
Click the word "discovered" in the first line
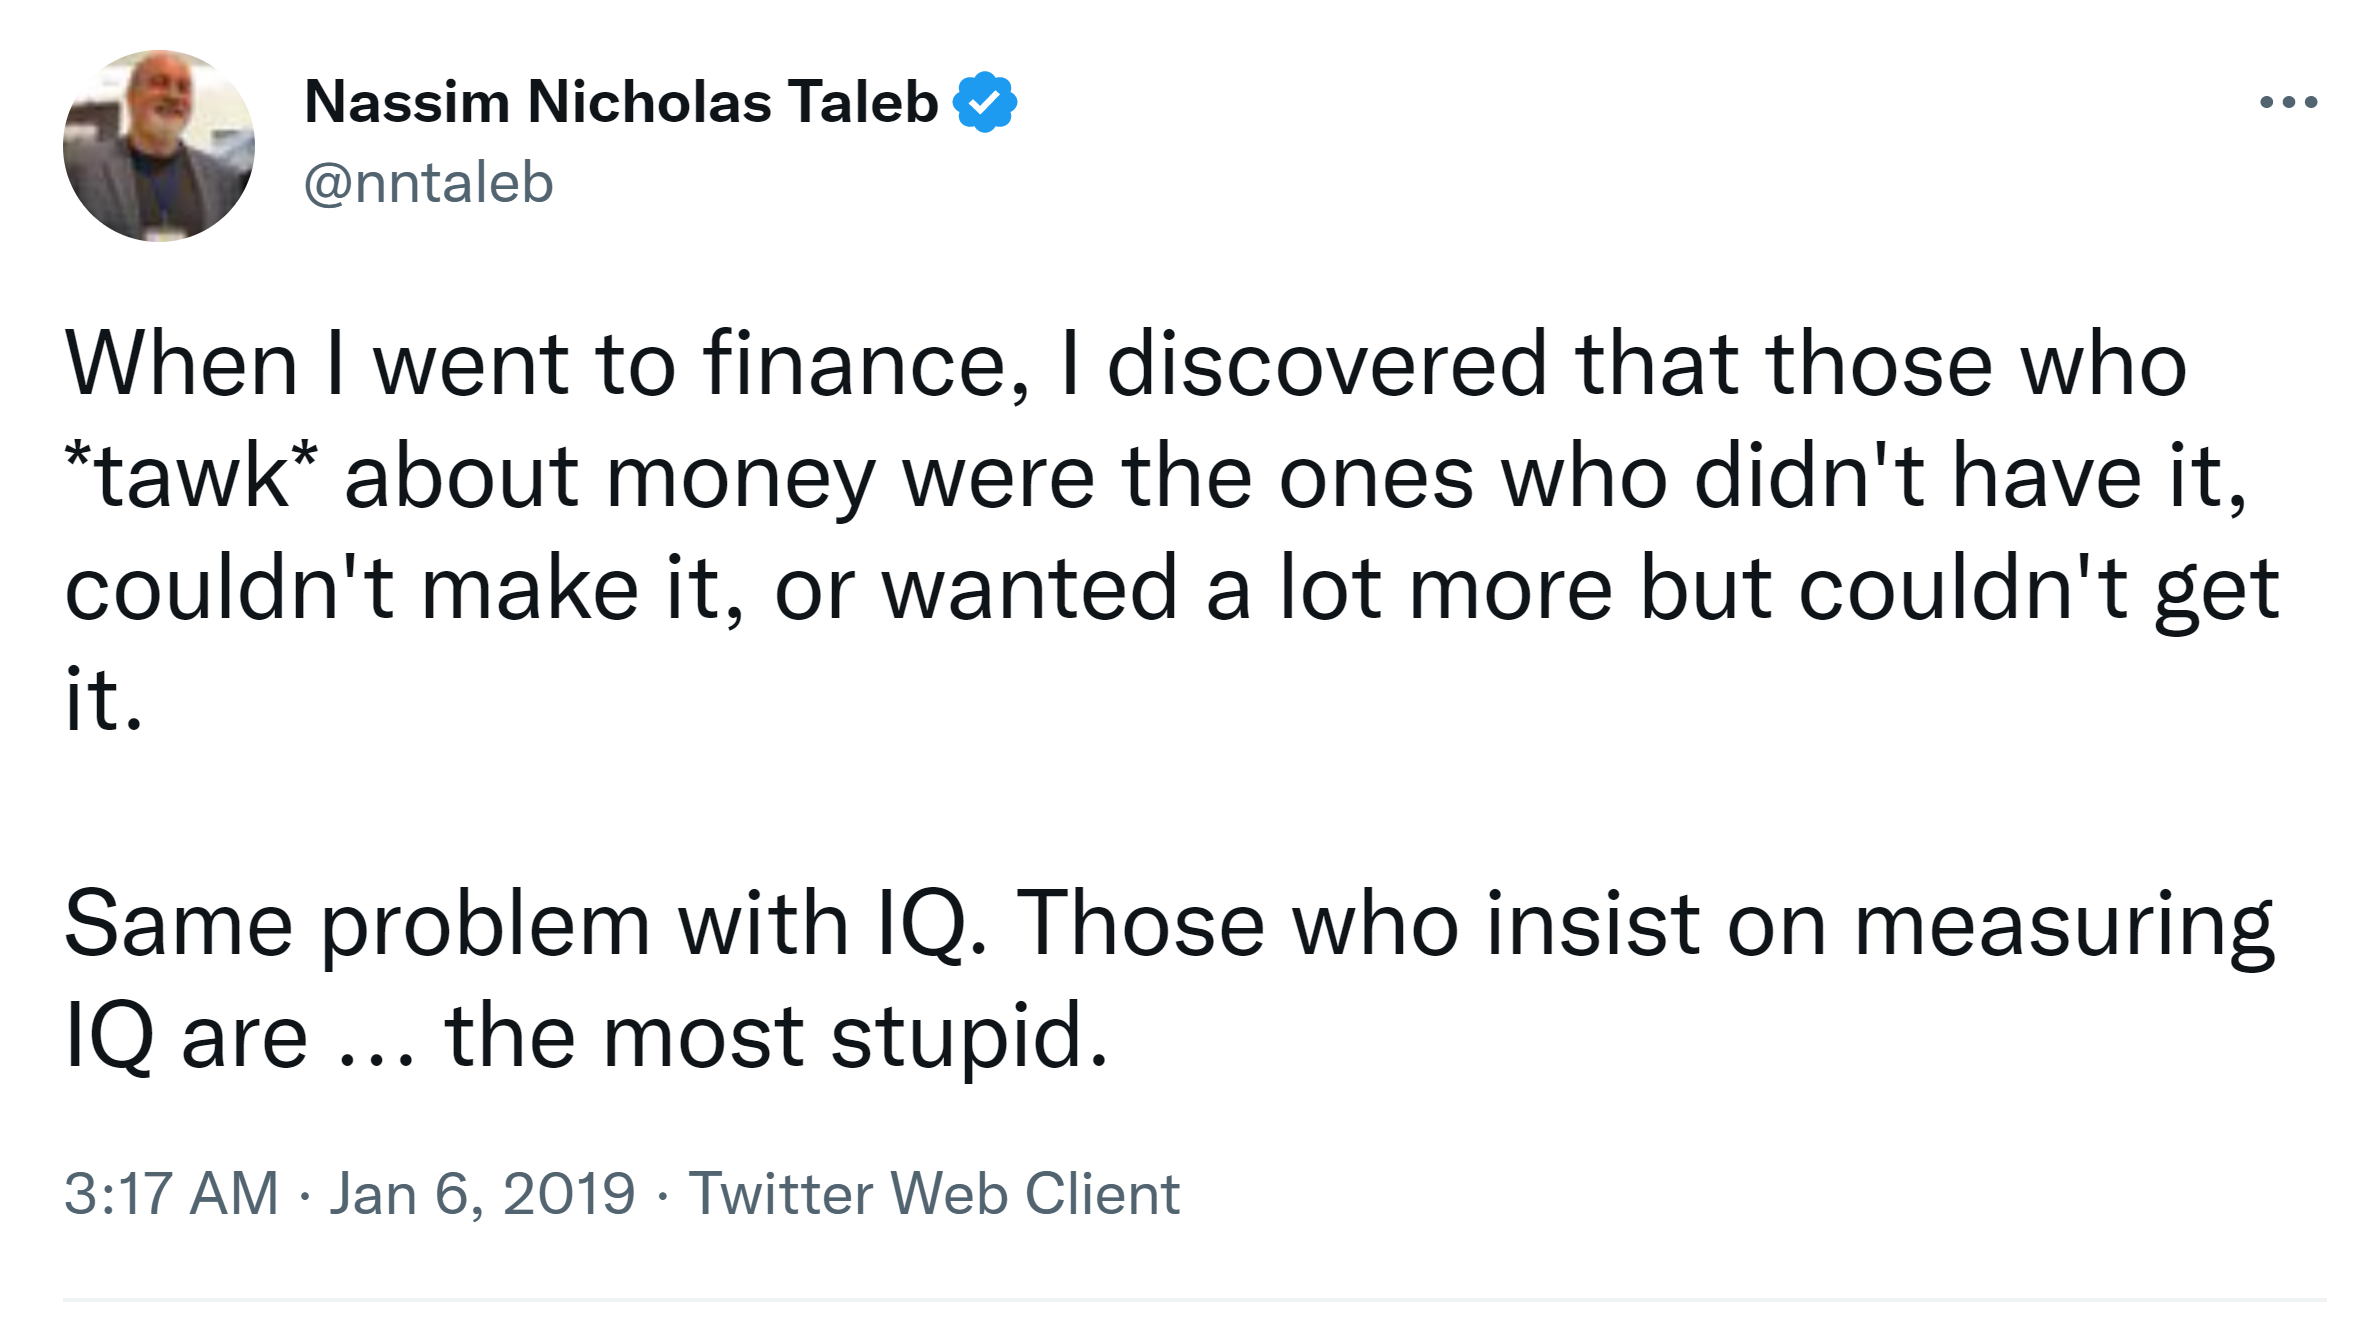[1327, 365]
